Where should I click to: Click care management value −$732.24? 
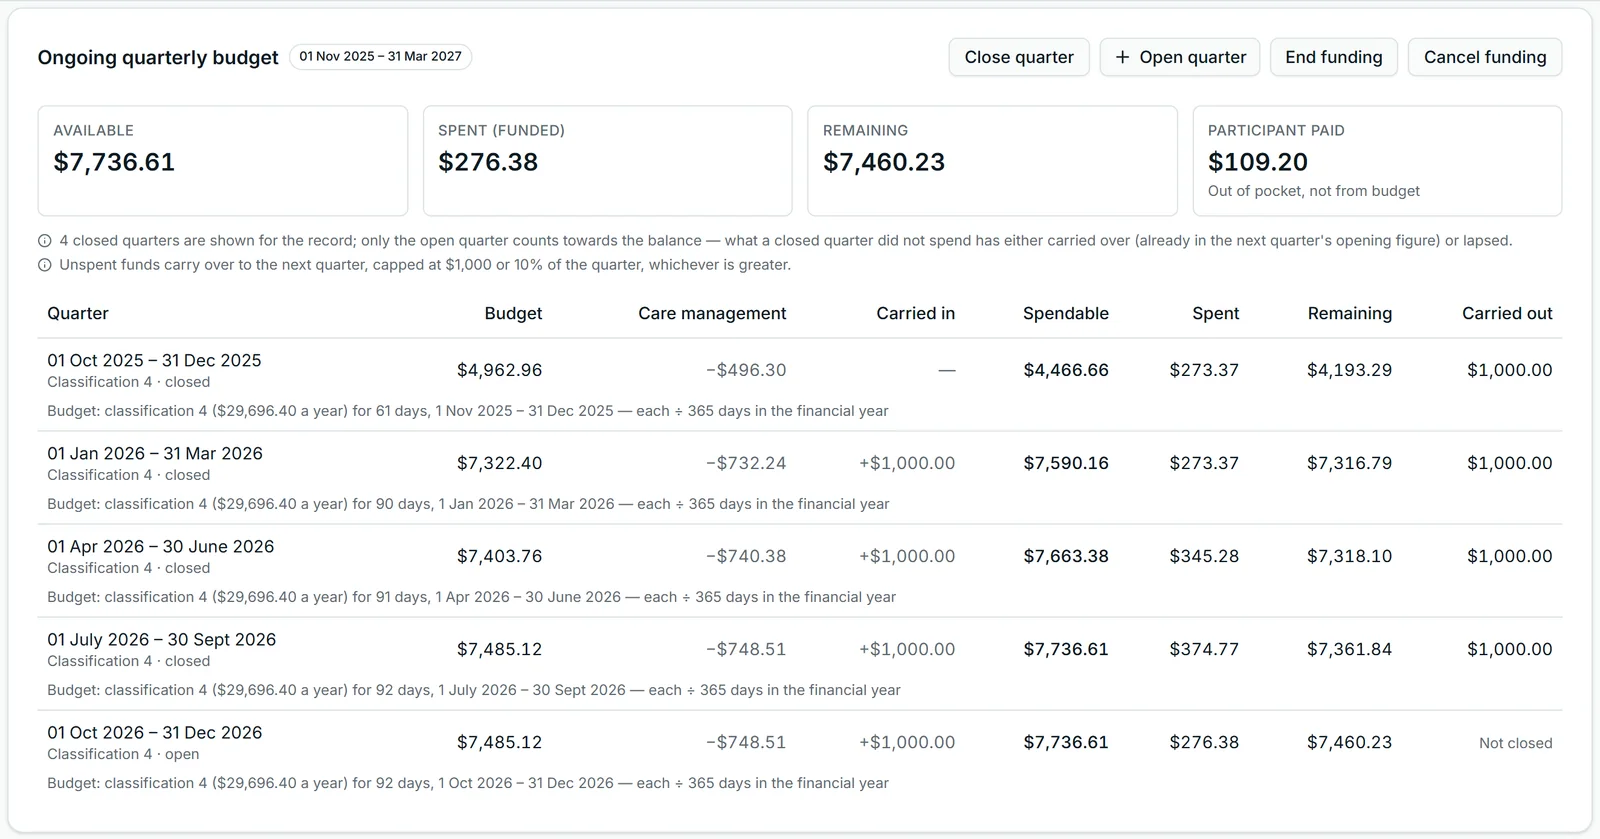click(746, 463)
